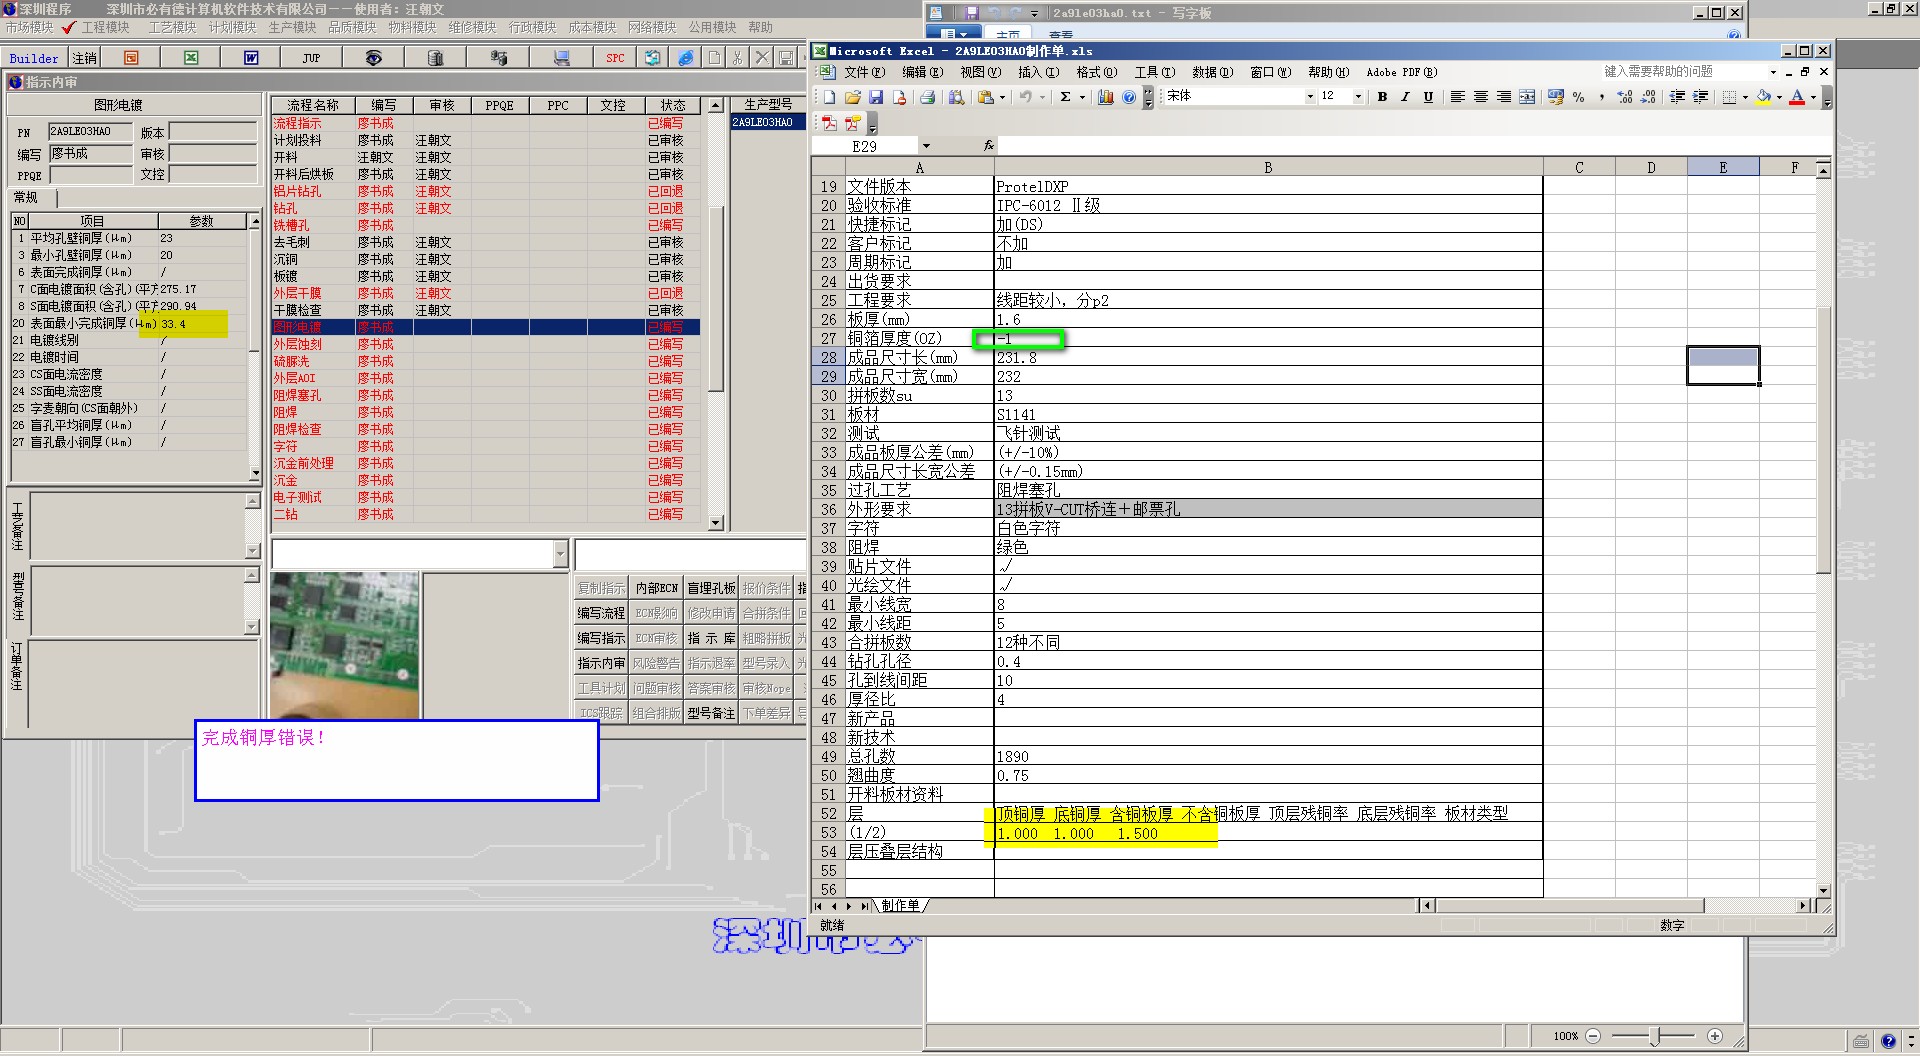
Task: Click Excel's Print Preview icon
Action: coord(956,97)
